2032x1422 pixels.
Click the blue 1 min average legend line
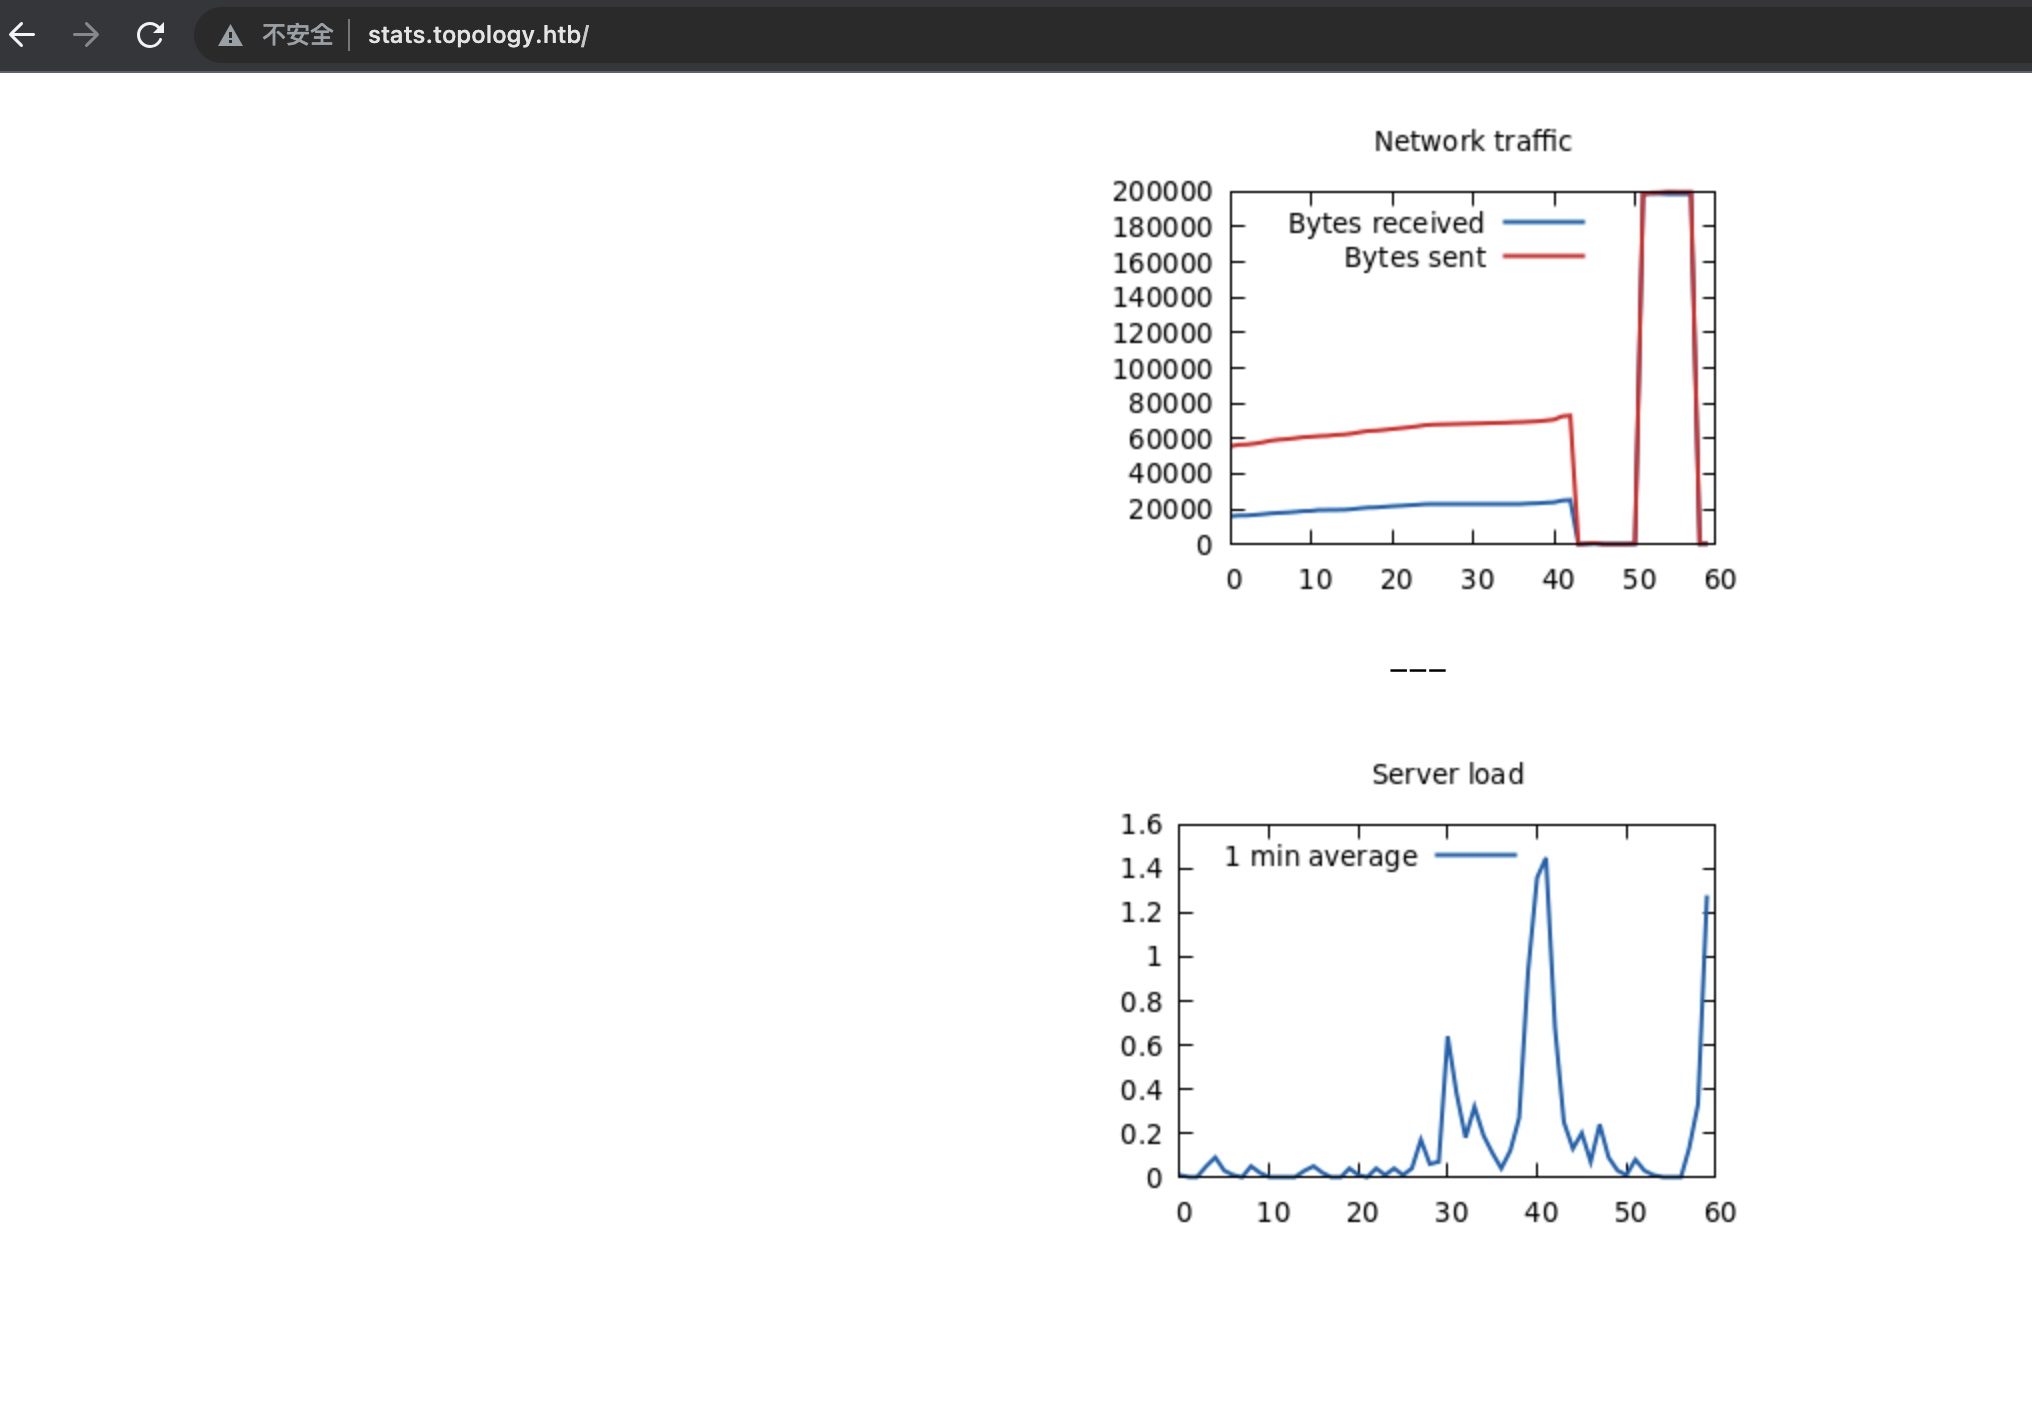pyautogui.click(x=1475, y=855)
